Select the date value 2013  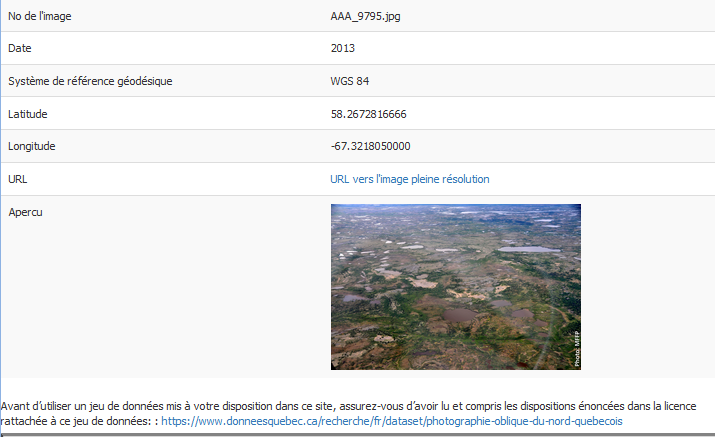342,48
